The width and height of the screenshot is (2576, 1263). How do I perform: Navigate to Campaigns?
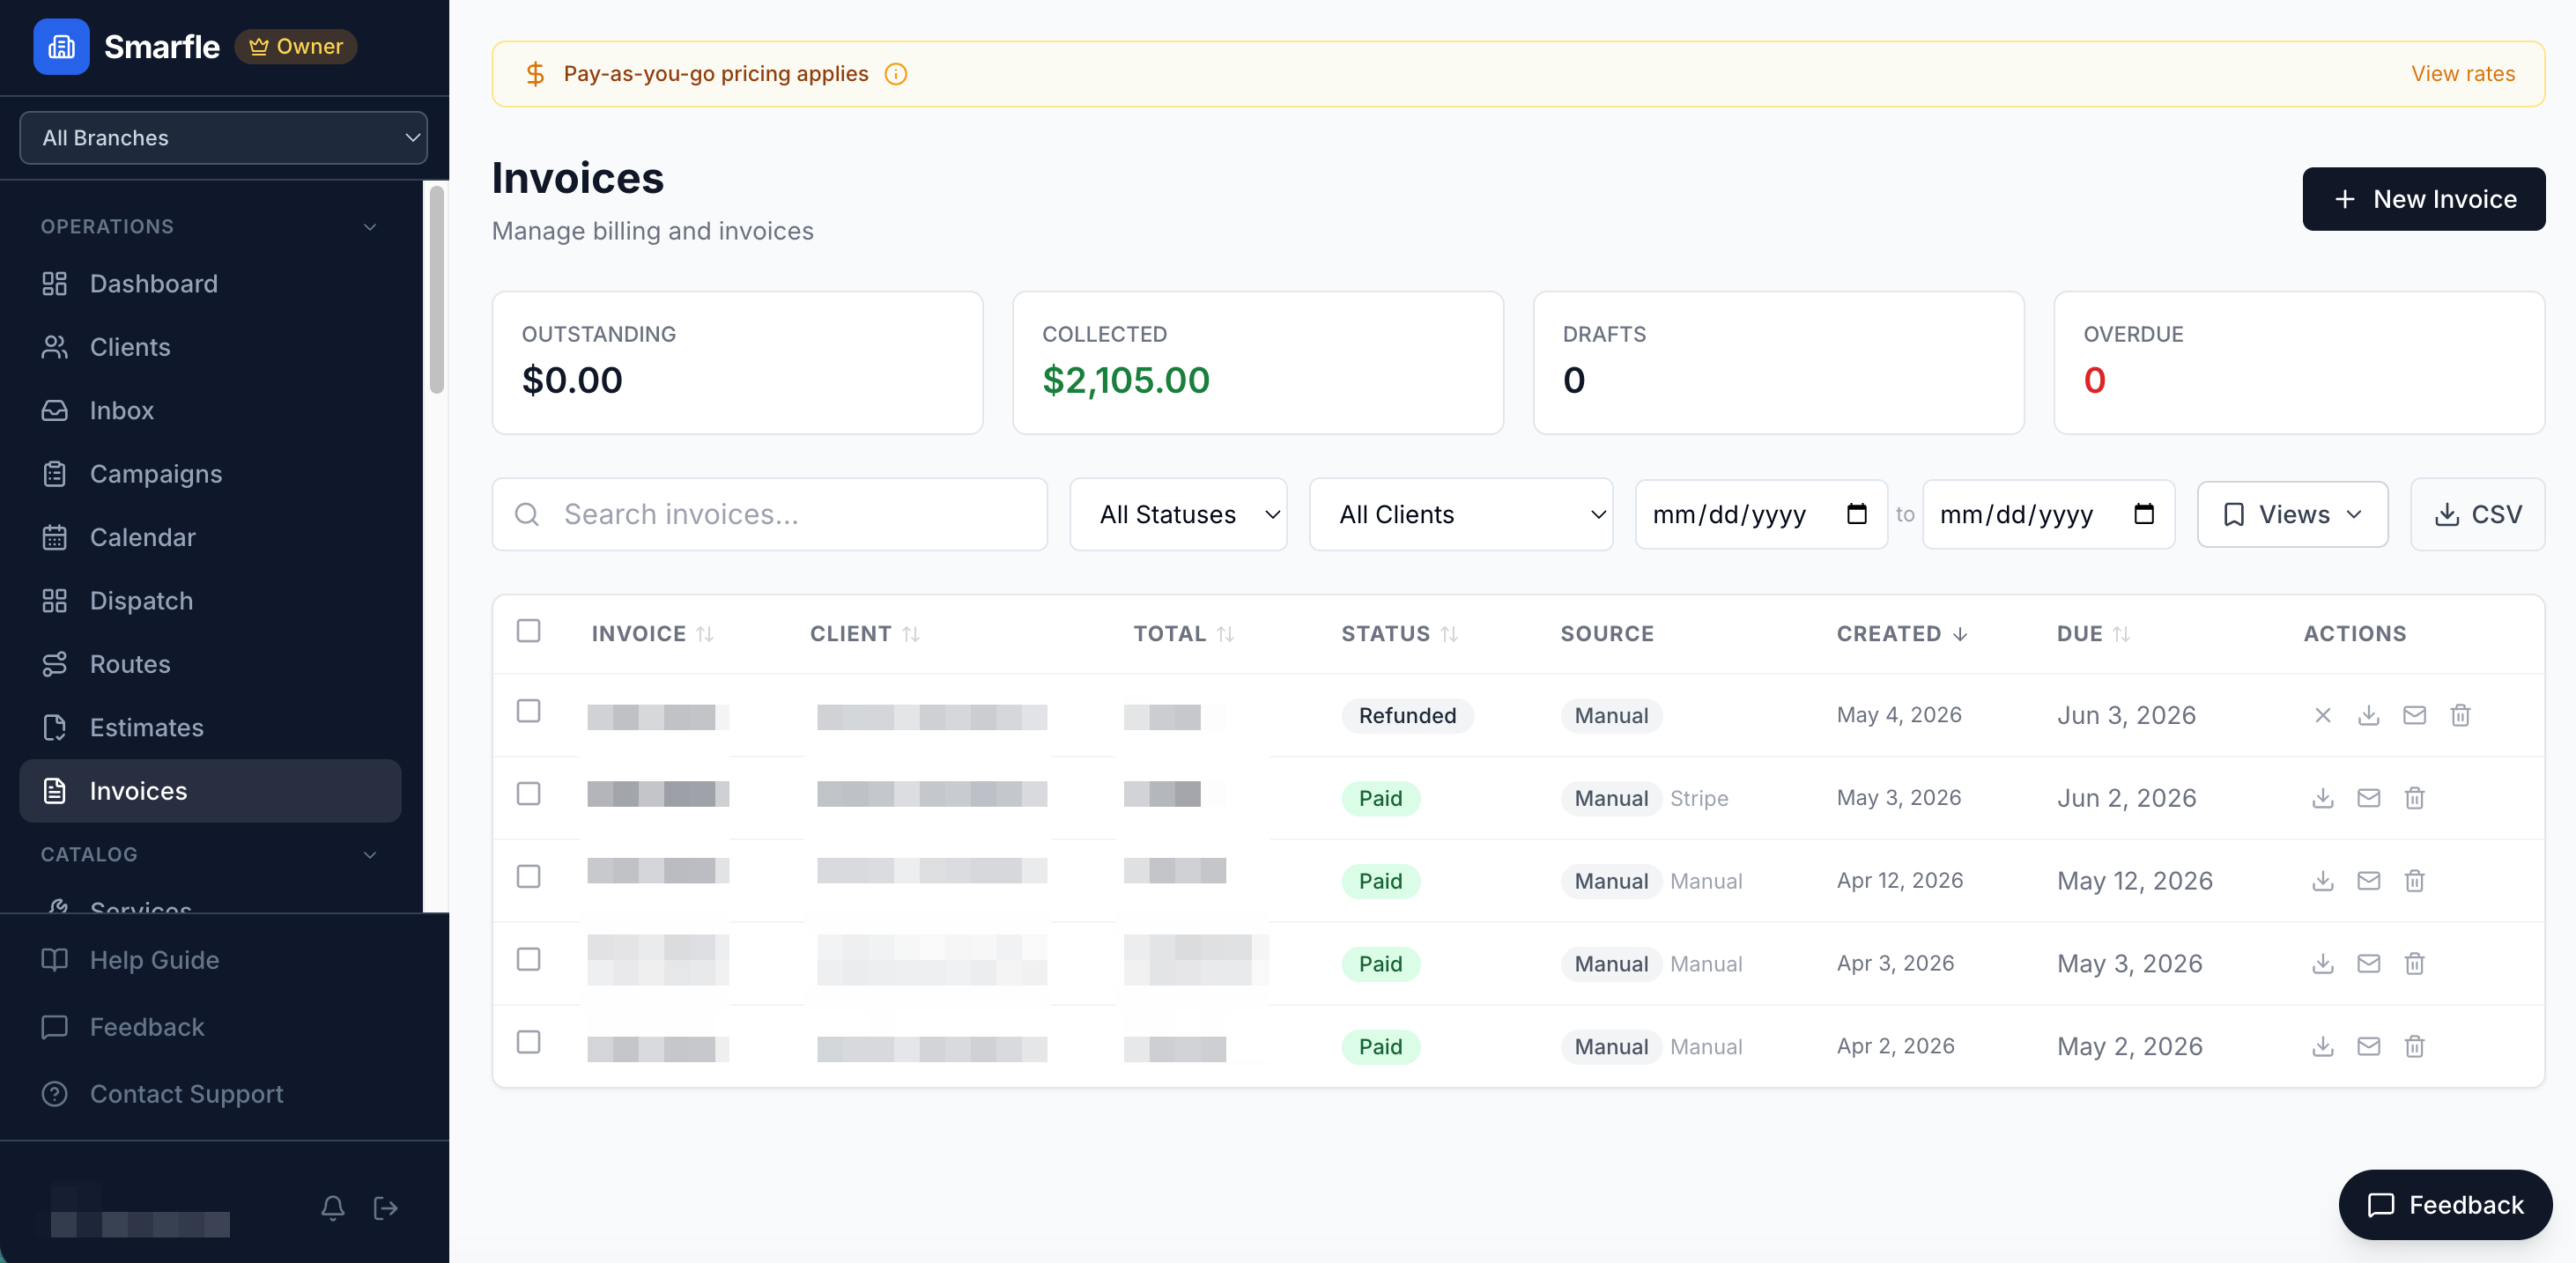coord(210,474)
